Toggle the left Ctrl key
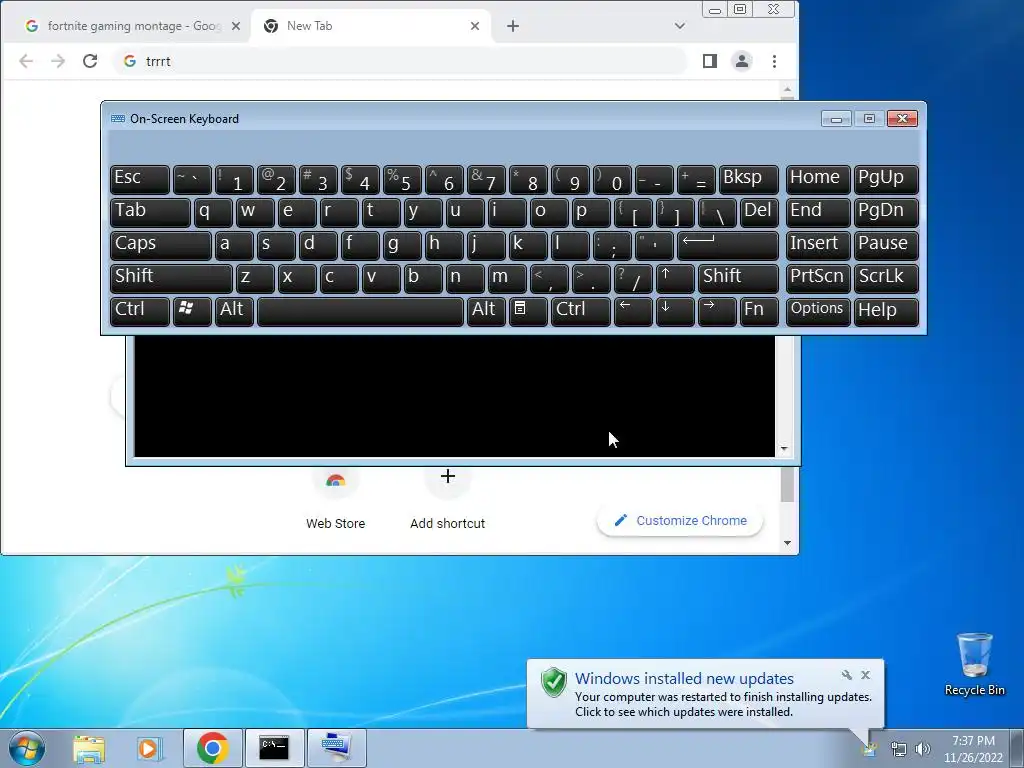This screenshot has width=1024, height=768. pos(140,312)
